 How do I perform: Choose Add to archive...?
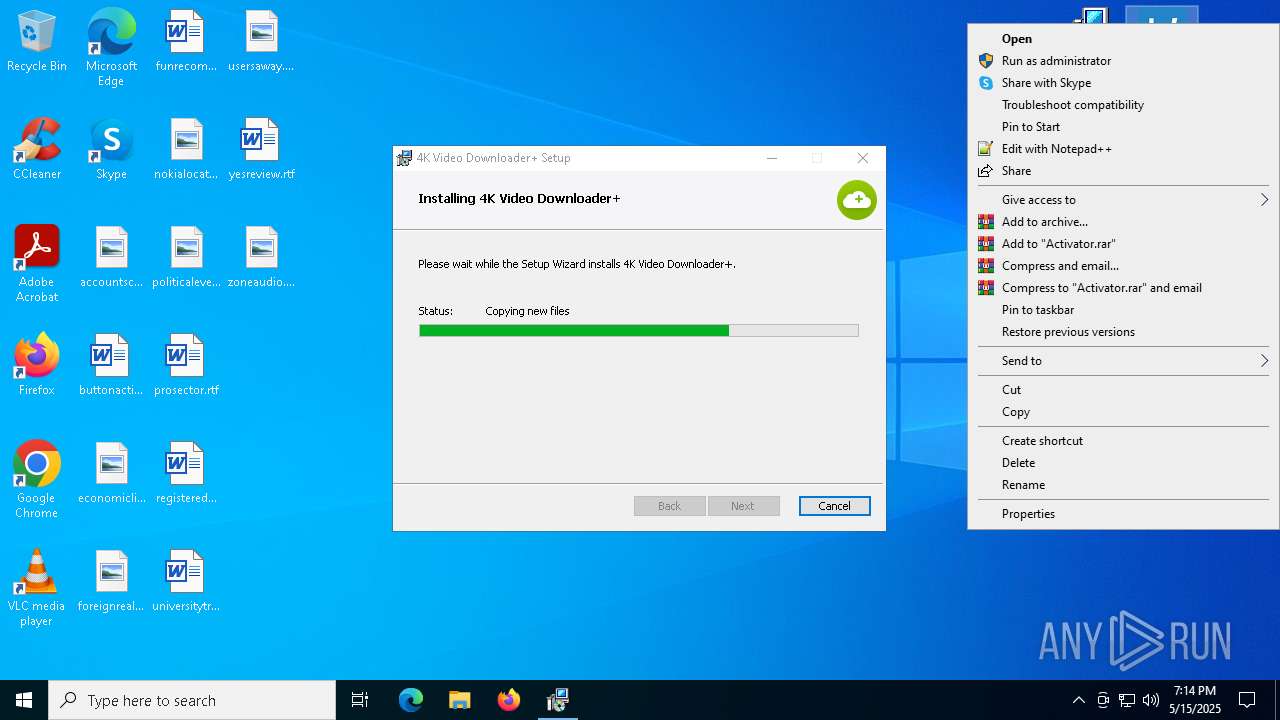(1123, 222)
